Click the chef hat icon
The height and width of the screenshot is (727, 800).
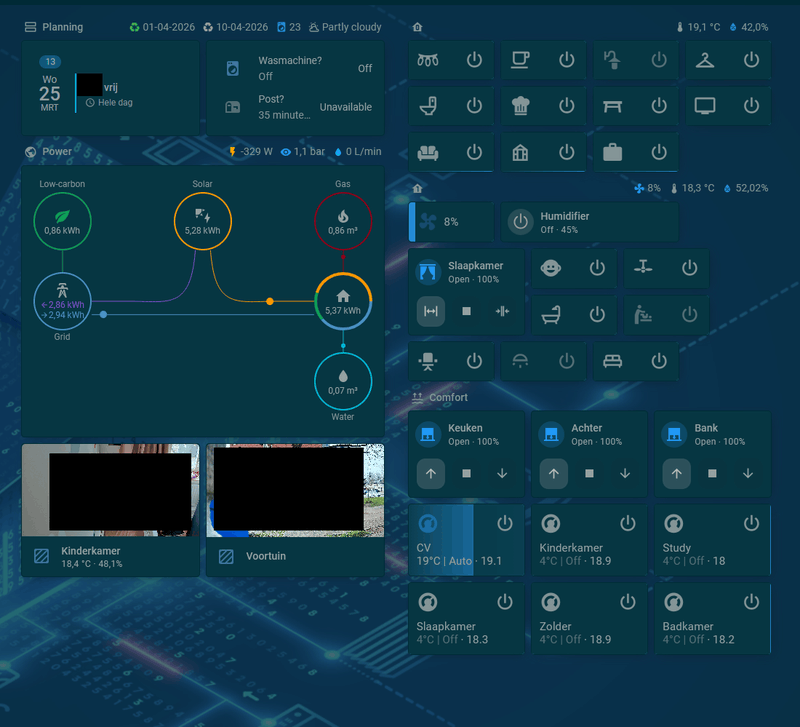point(520,106)
